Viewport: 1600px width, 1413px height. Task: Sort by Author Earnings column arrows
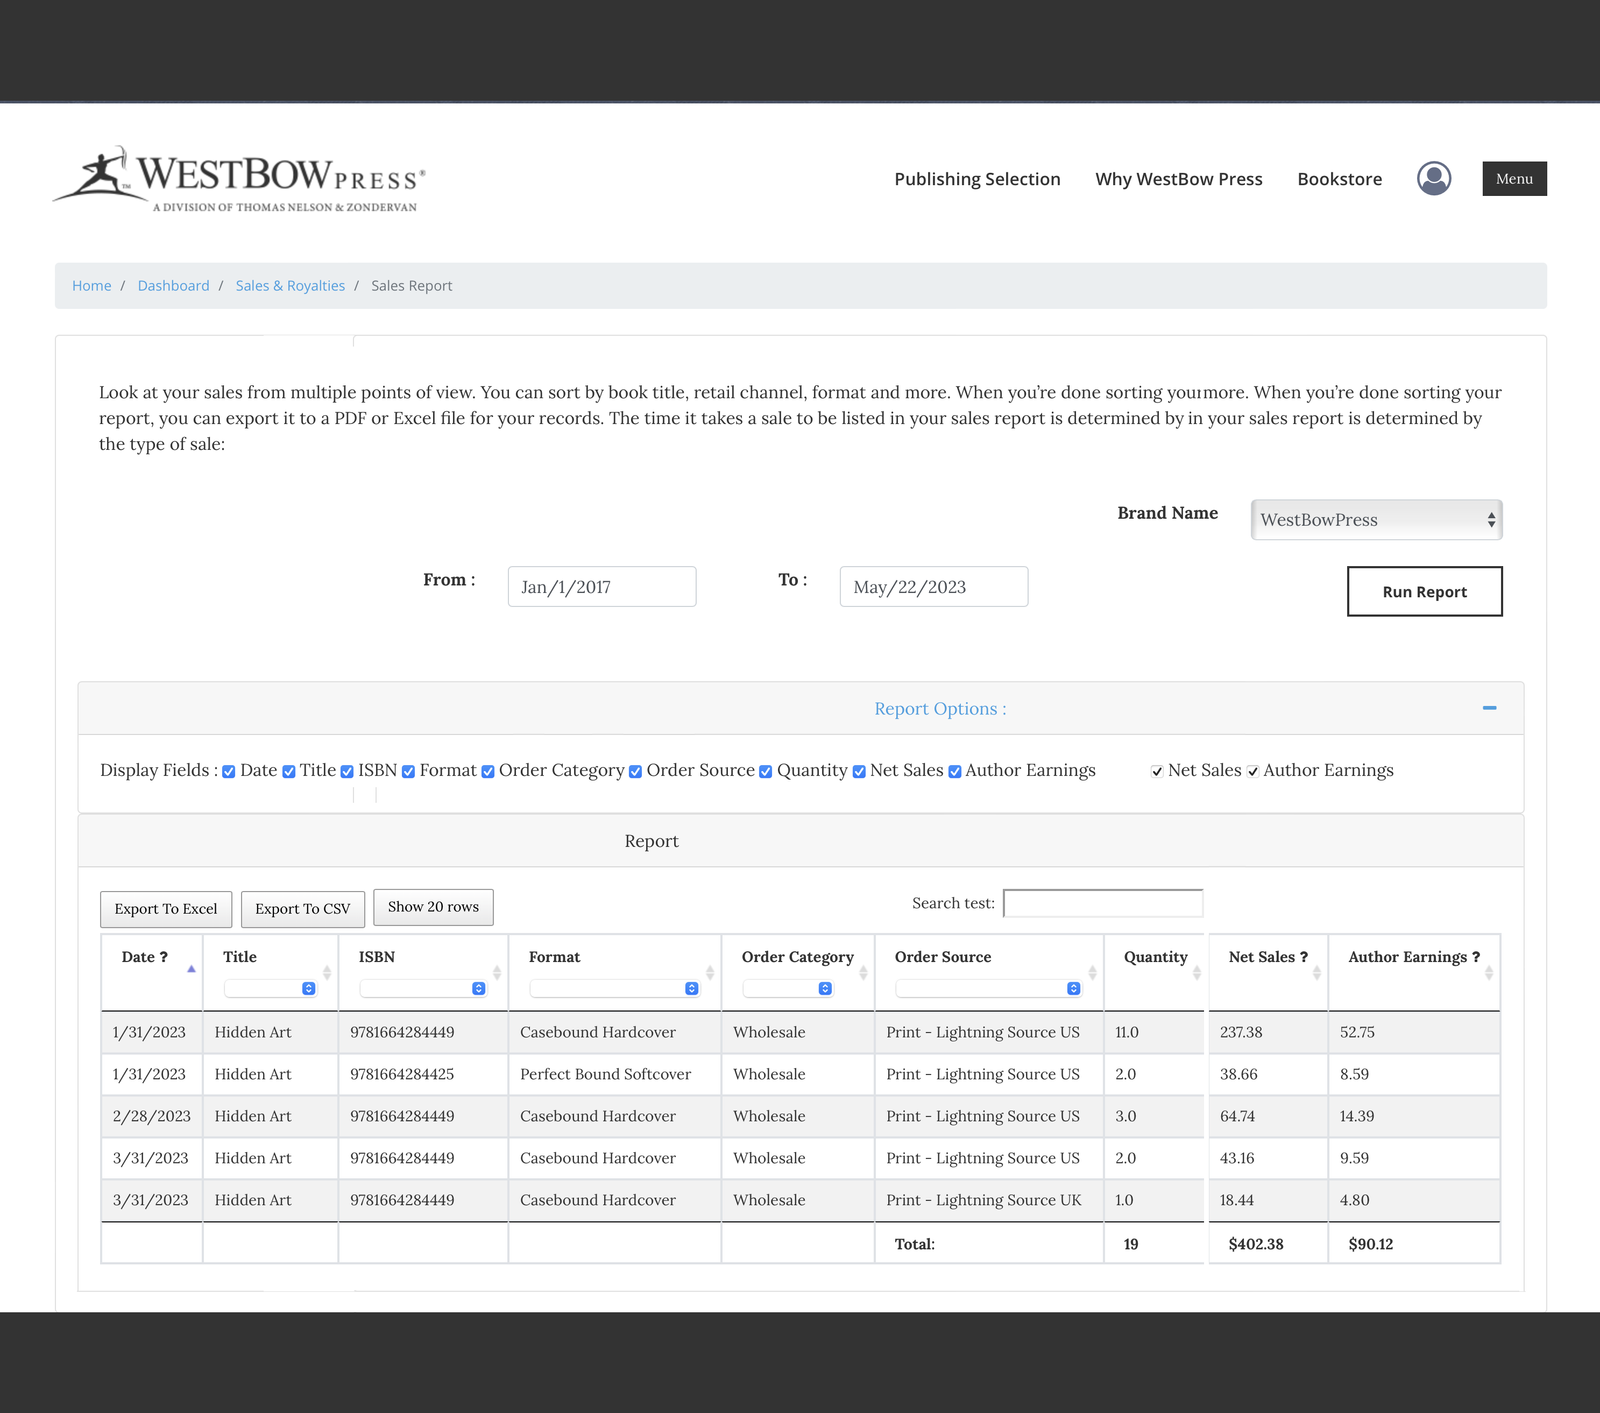(x=1488, y=972)
